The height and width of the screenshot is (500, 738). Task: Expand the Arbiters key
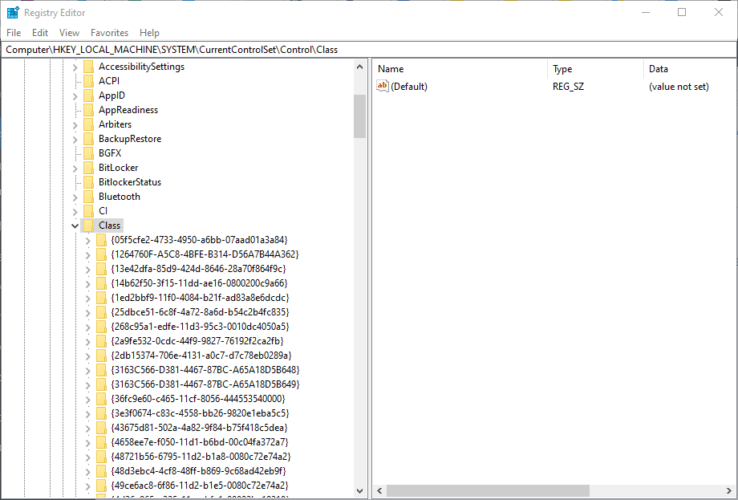[x=75, y=125]
